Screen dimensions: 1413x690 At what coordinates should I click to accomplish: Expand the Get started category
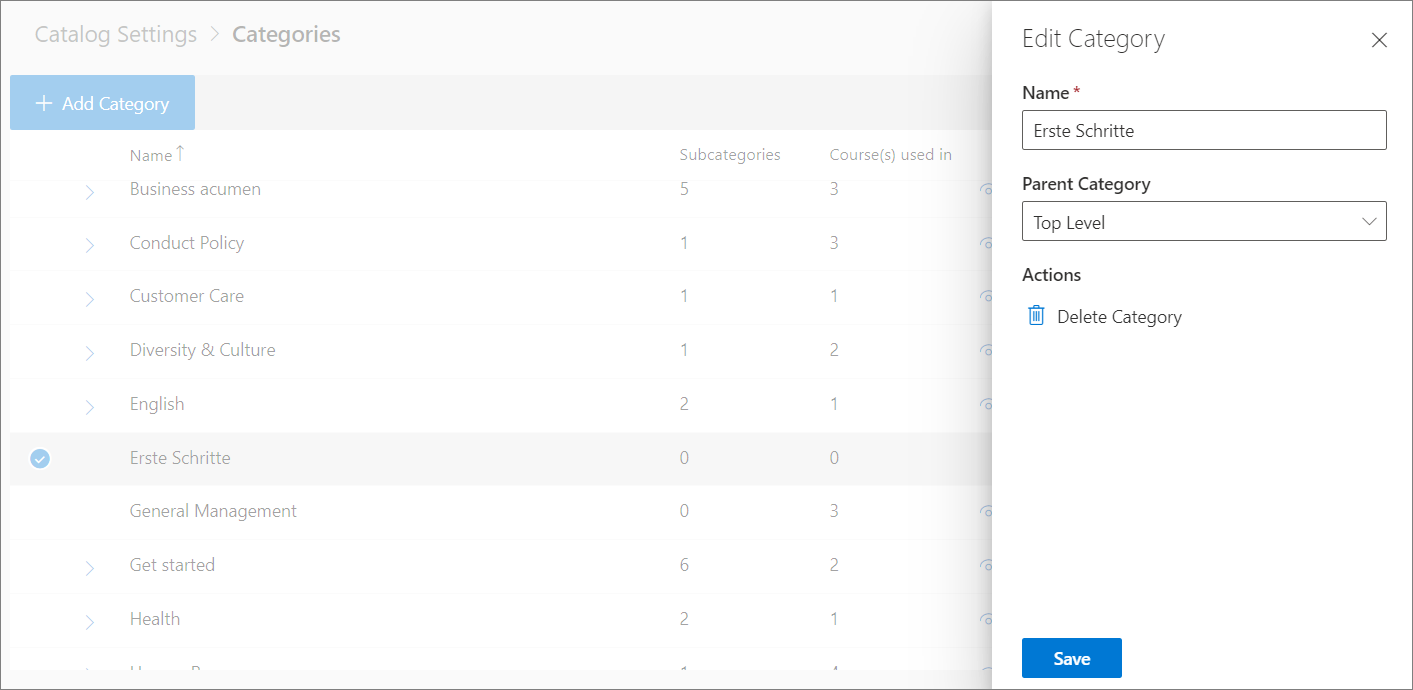89,568
